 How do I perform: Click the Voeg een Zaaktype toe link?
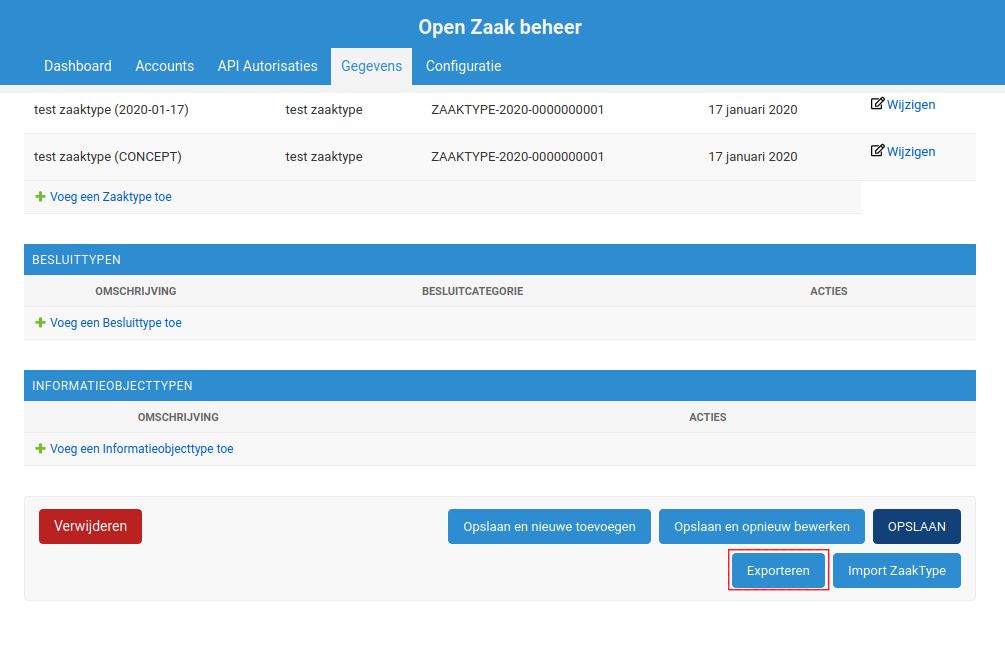[x=111, y=197]
